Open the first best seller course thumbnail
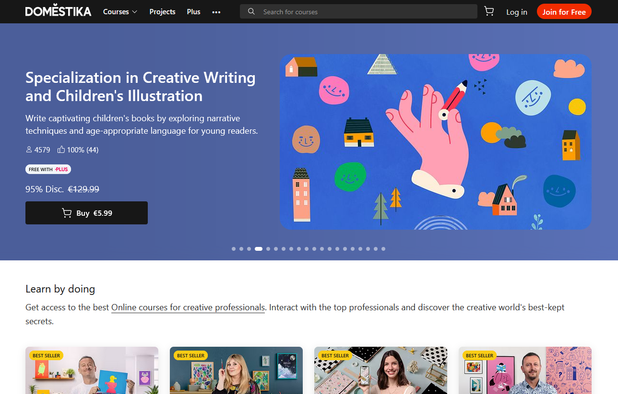618x394 pixels. point(92,370)
